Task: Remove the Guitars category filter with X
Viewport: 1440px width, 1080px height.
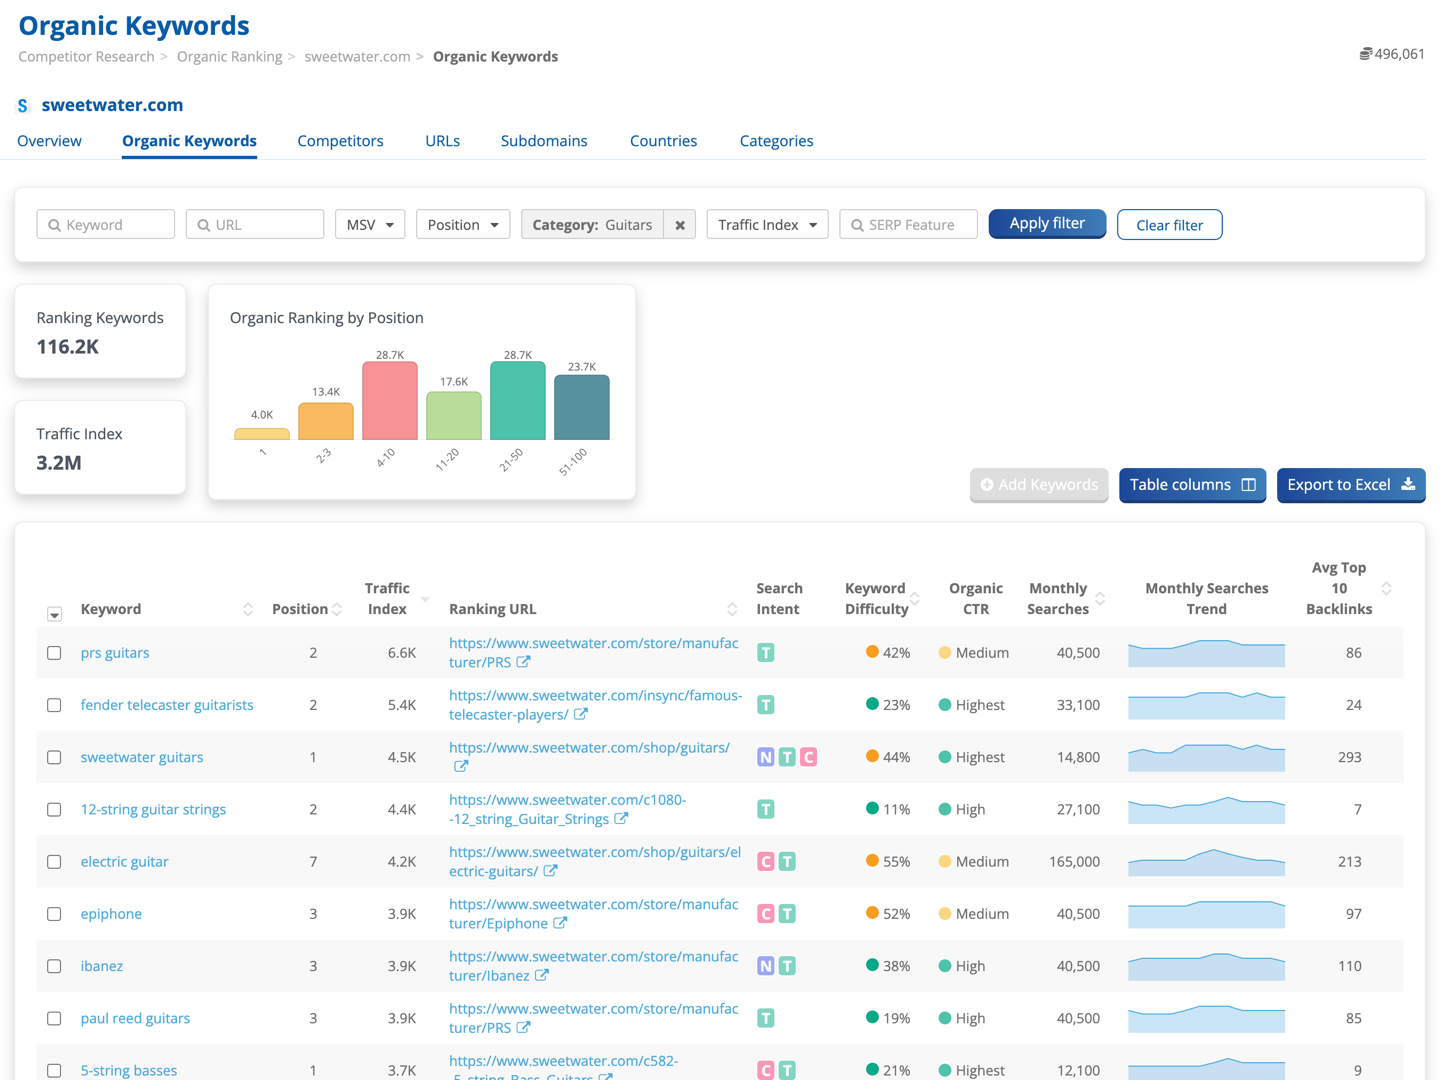Action: click(x=680, y=225)
